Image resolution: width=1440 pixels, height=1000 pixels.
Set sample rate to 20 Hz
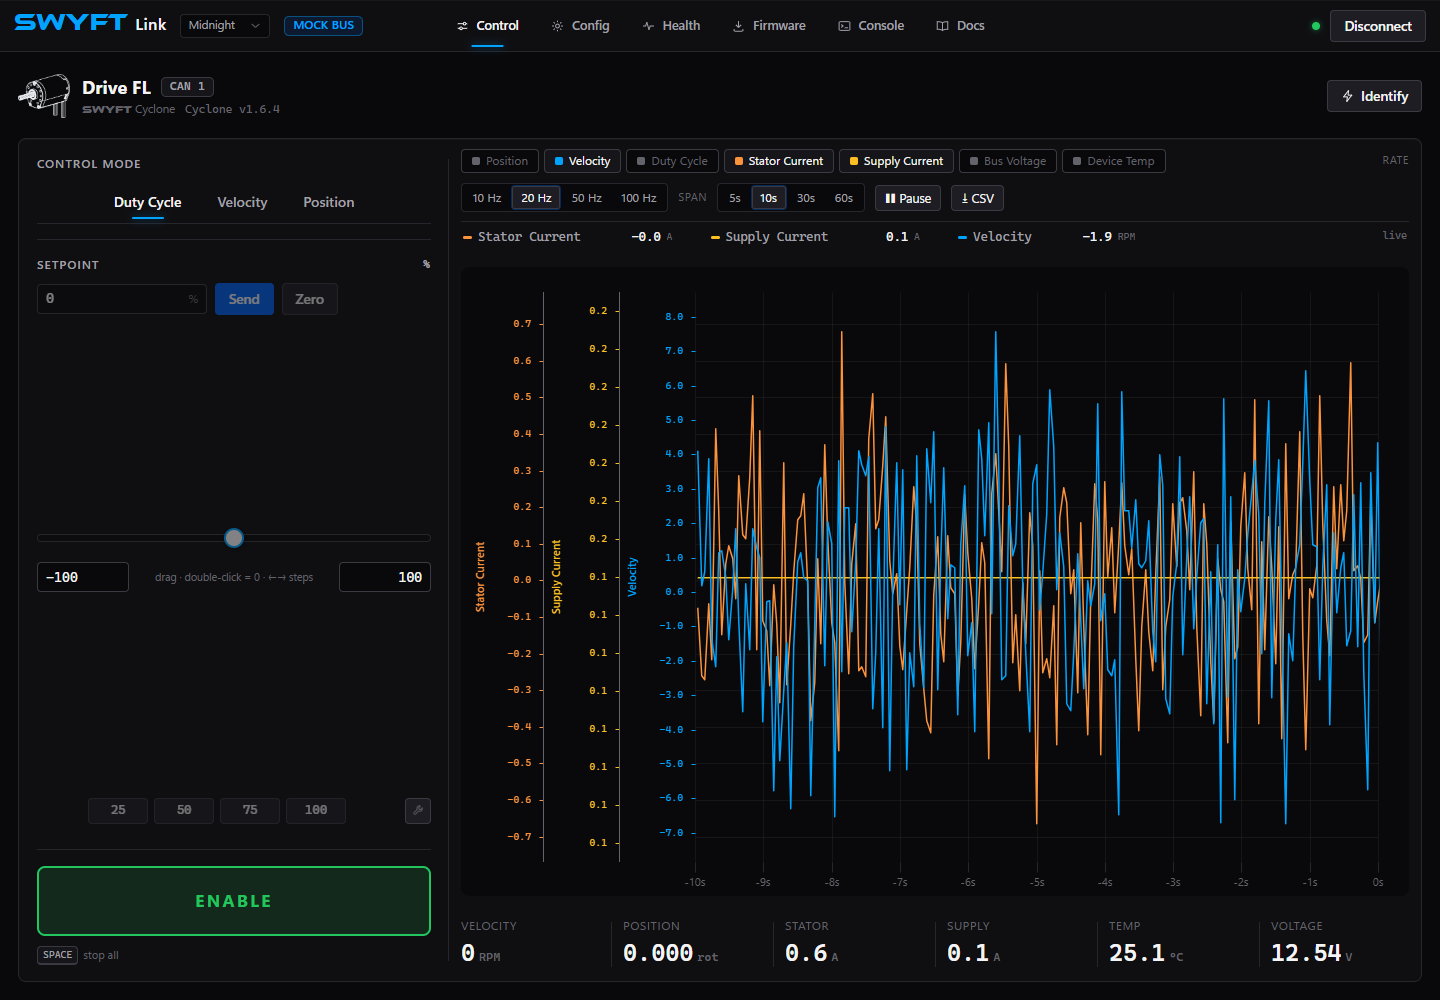tap(536, 198)
